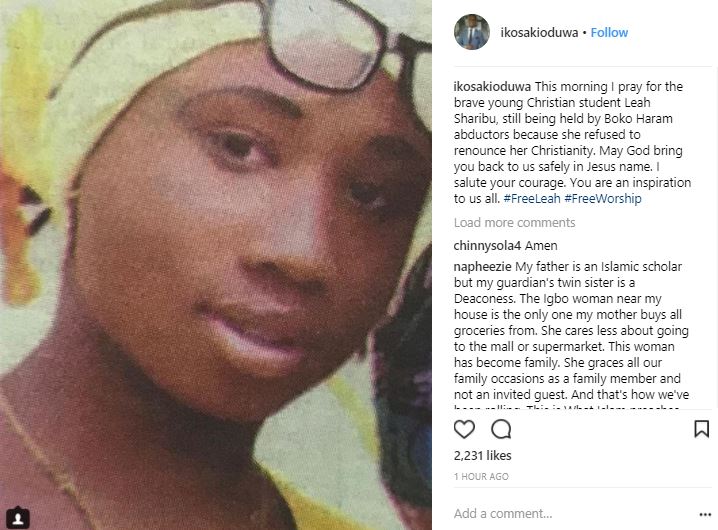Visit commenter chinnysola4's profile

coord(487,246)
